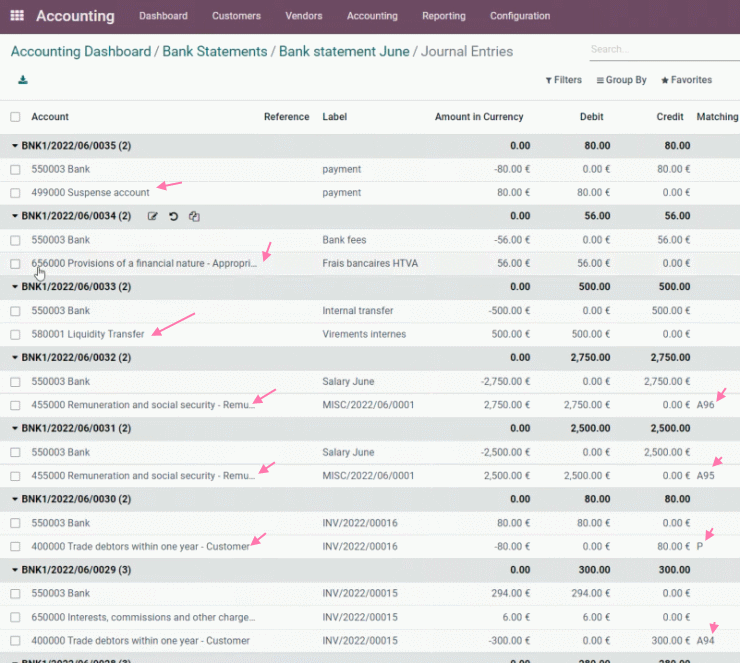Click into the Search field
The image size is (740, 663).
[x=664, y=50]
